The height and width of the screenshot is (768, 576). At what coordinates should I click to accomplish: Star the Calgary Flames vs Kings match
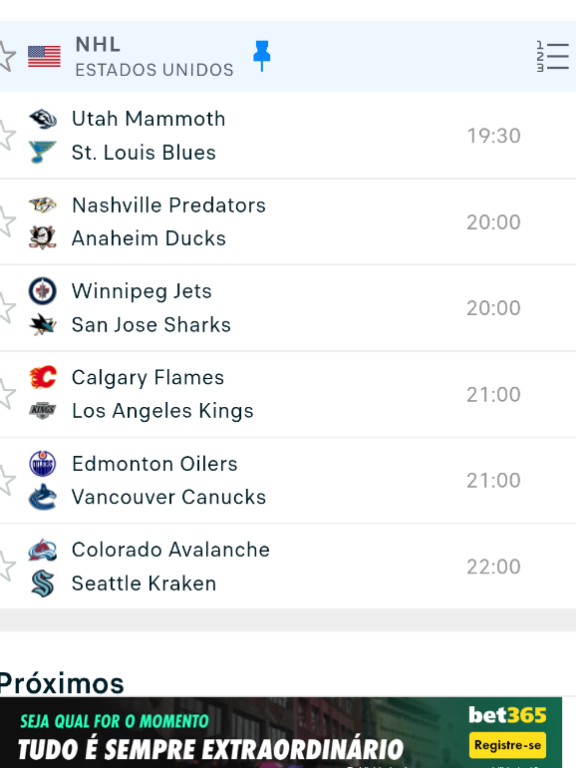(x=7, y=394)
